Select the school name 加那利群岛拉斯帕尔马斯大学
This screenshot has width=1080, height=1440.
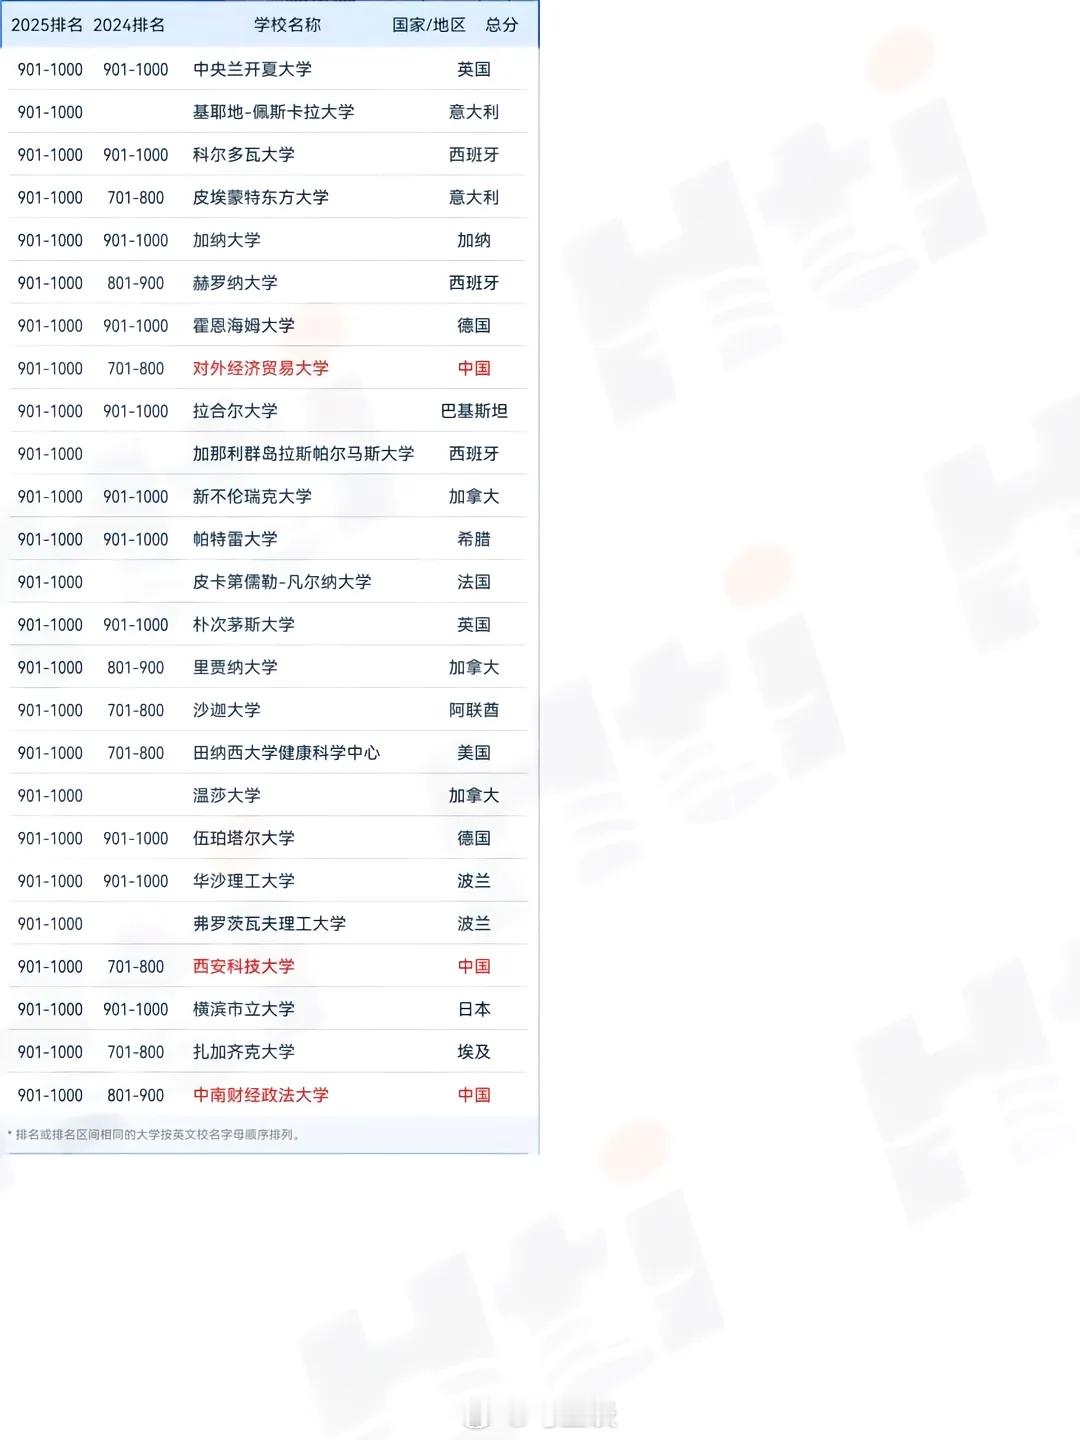(x=303, y=454)
